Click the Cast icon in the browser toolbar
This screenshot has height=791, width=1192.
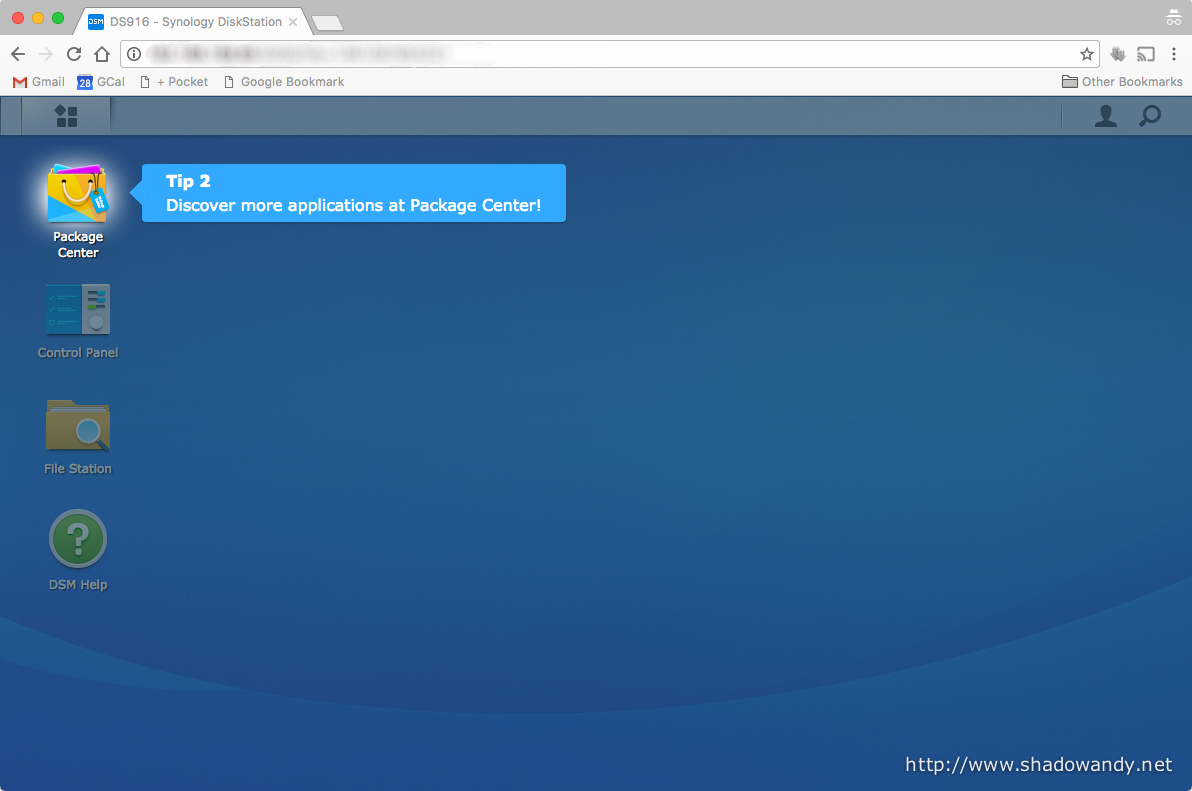1145,54
